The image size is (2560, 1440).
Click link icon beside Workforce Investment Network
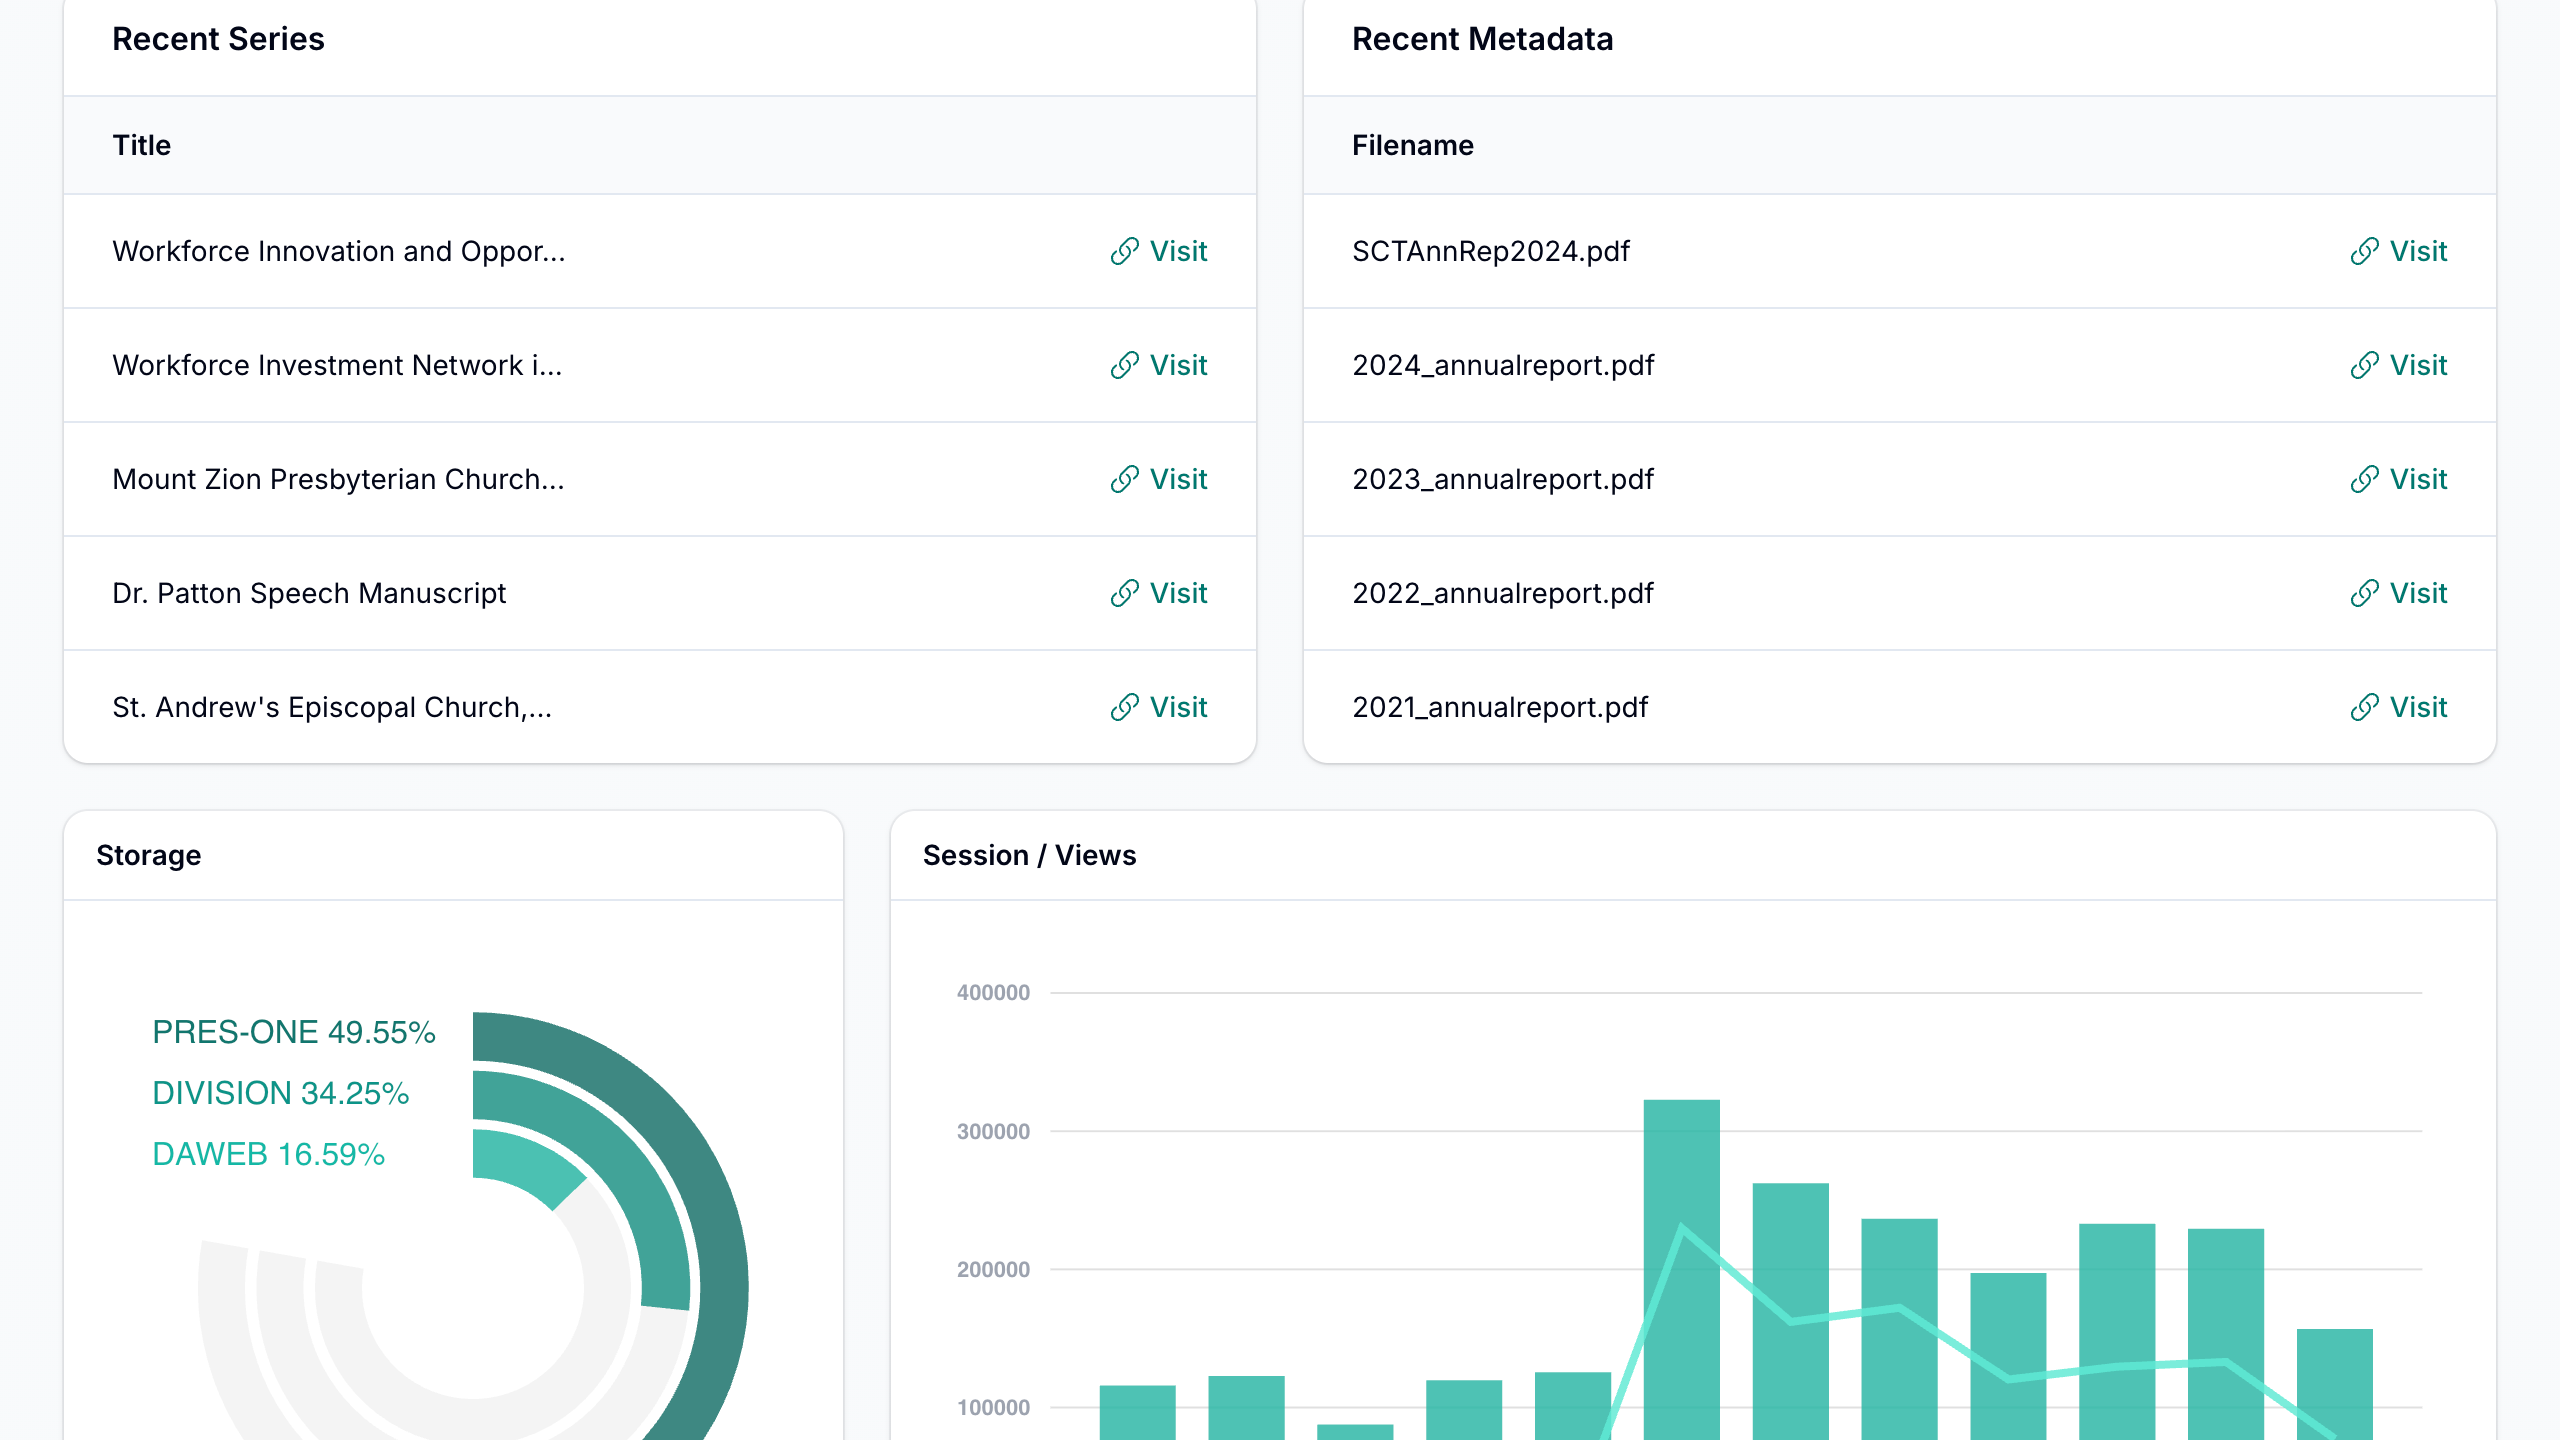[1124, 365]
